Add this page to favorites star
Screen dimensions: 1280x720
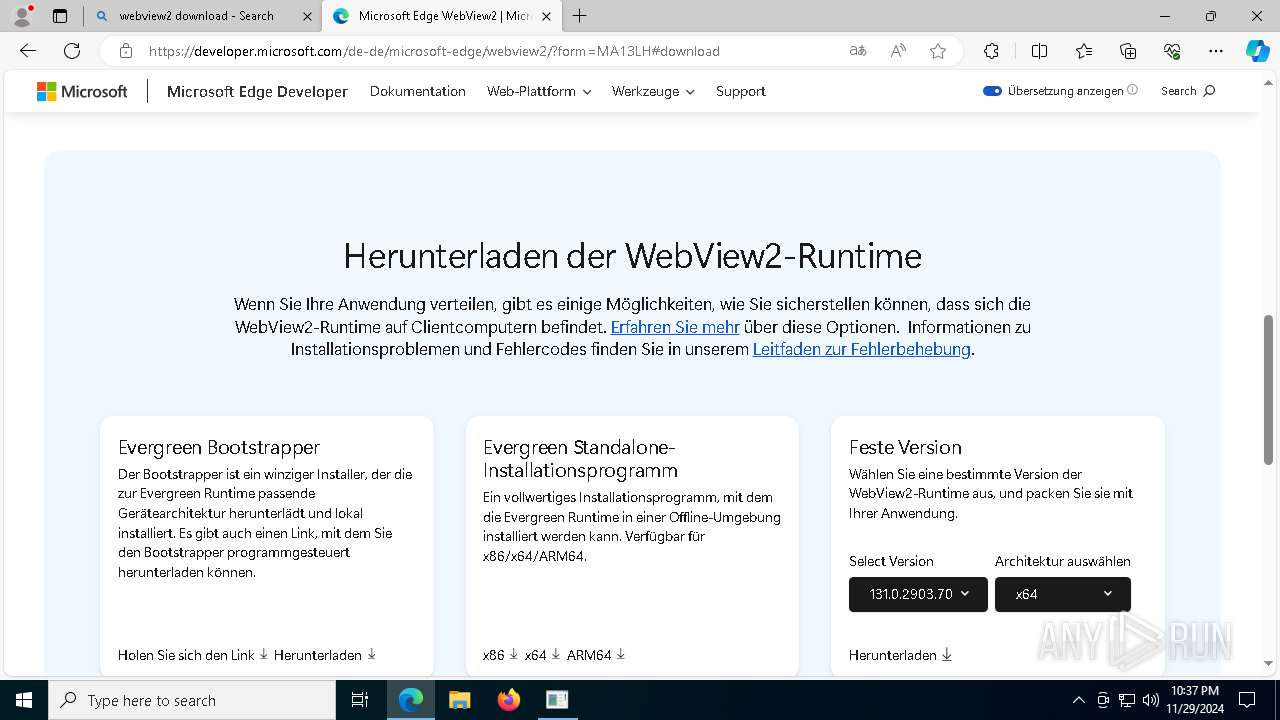(938, 51)
